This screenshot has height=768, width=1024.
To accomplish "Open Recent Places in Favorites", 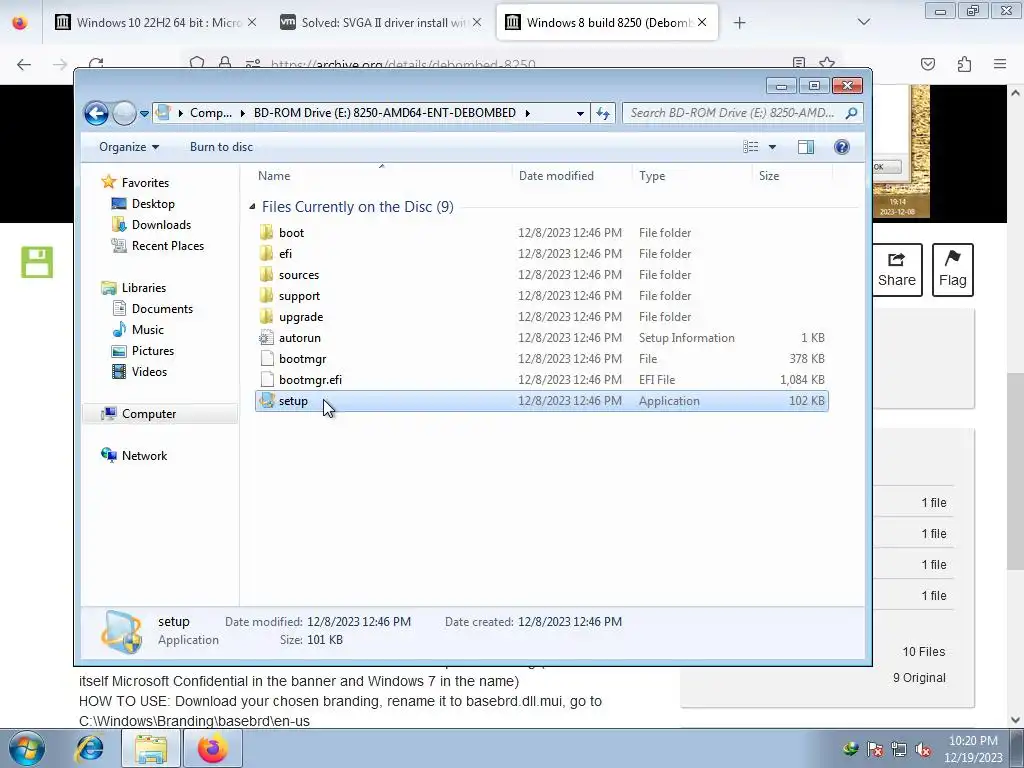I will click(x=157, y=246).
